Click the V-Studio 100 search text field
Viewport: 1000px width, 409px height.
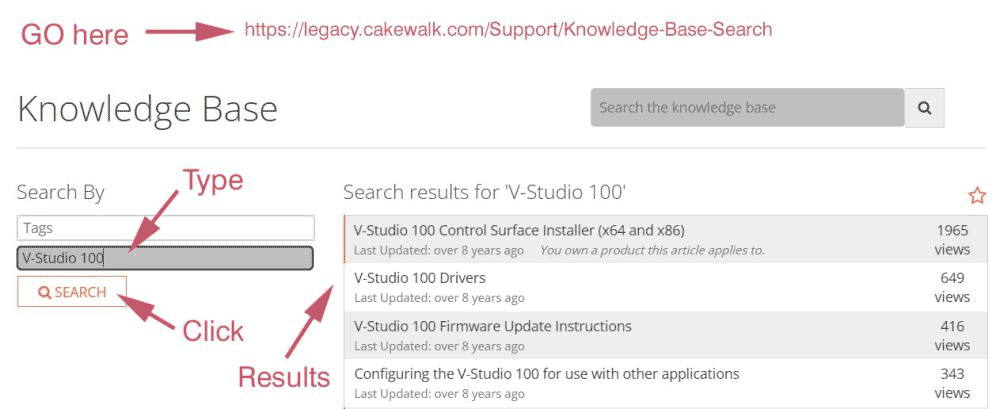pos(165,258)
